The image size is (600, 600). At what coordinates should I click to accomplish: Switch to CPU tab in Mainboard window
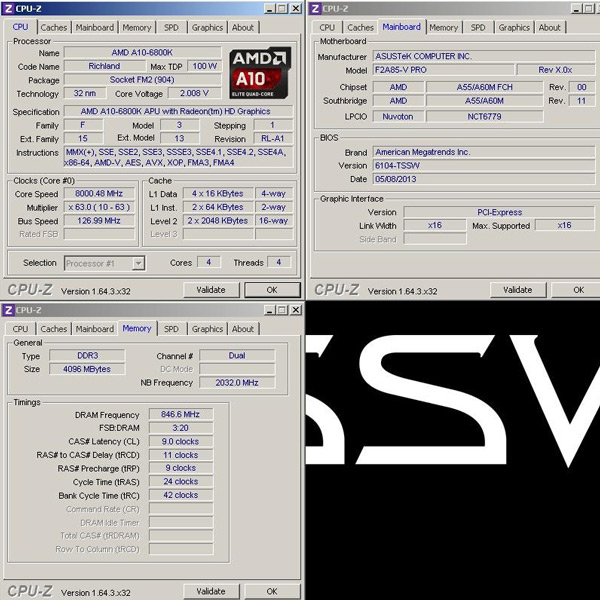tap(327, 28)
